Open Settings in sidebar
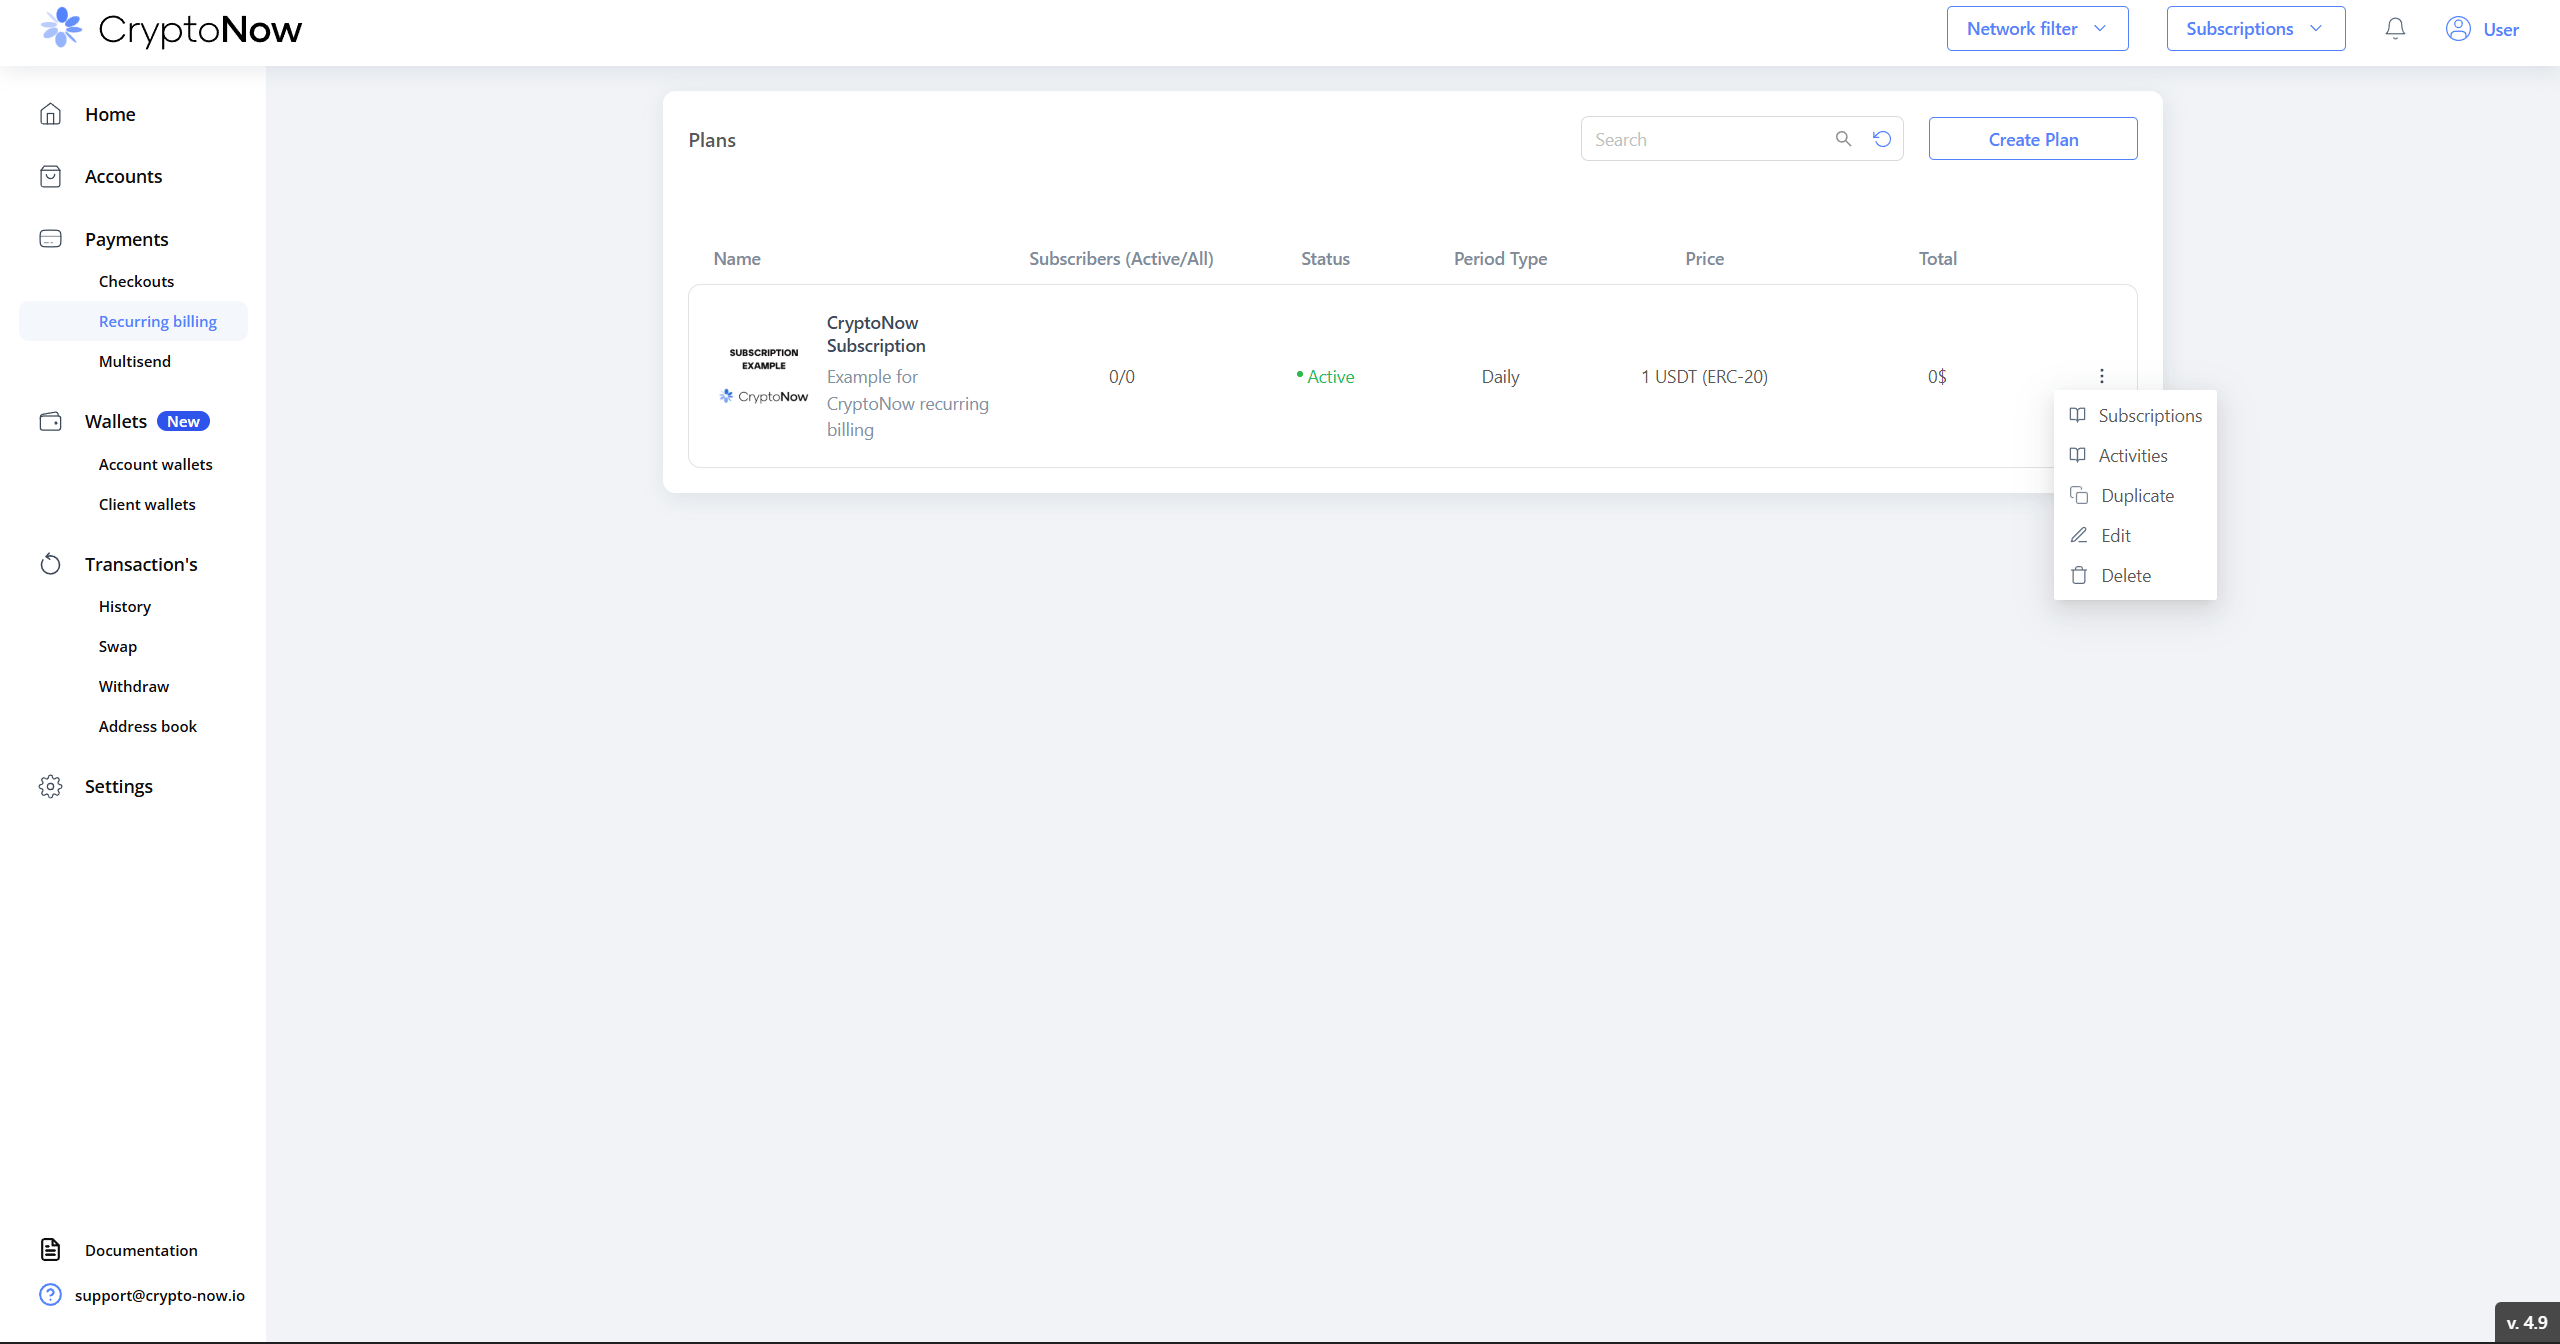2560x1344 pixels. [x=118, y=786]
